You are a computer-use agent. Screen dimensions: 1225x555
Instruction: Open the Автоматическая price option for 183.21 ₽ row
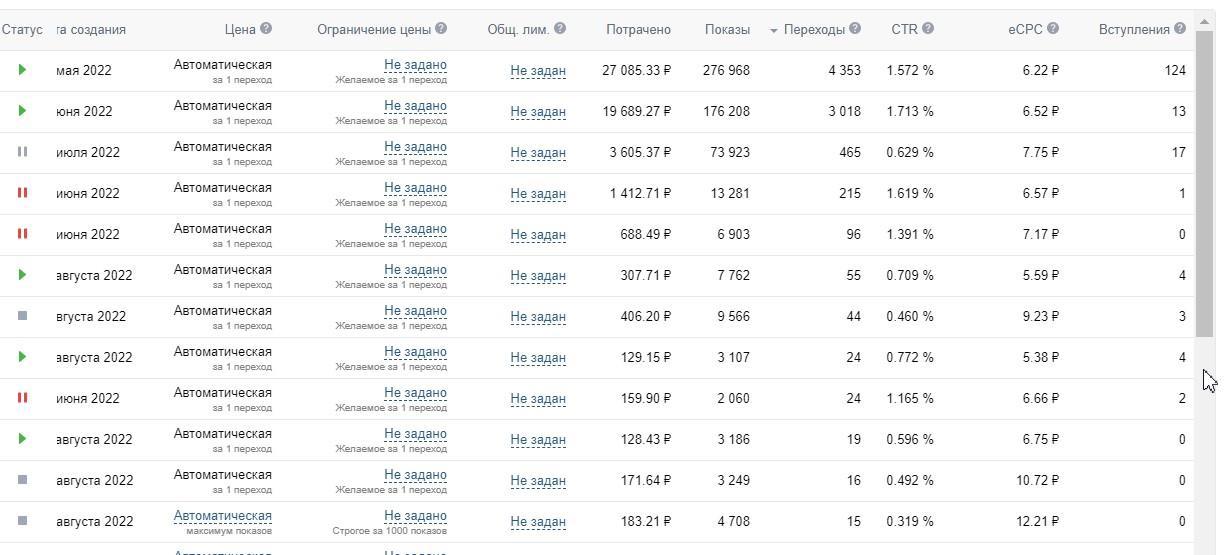coord(222,516)
